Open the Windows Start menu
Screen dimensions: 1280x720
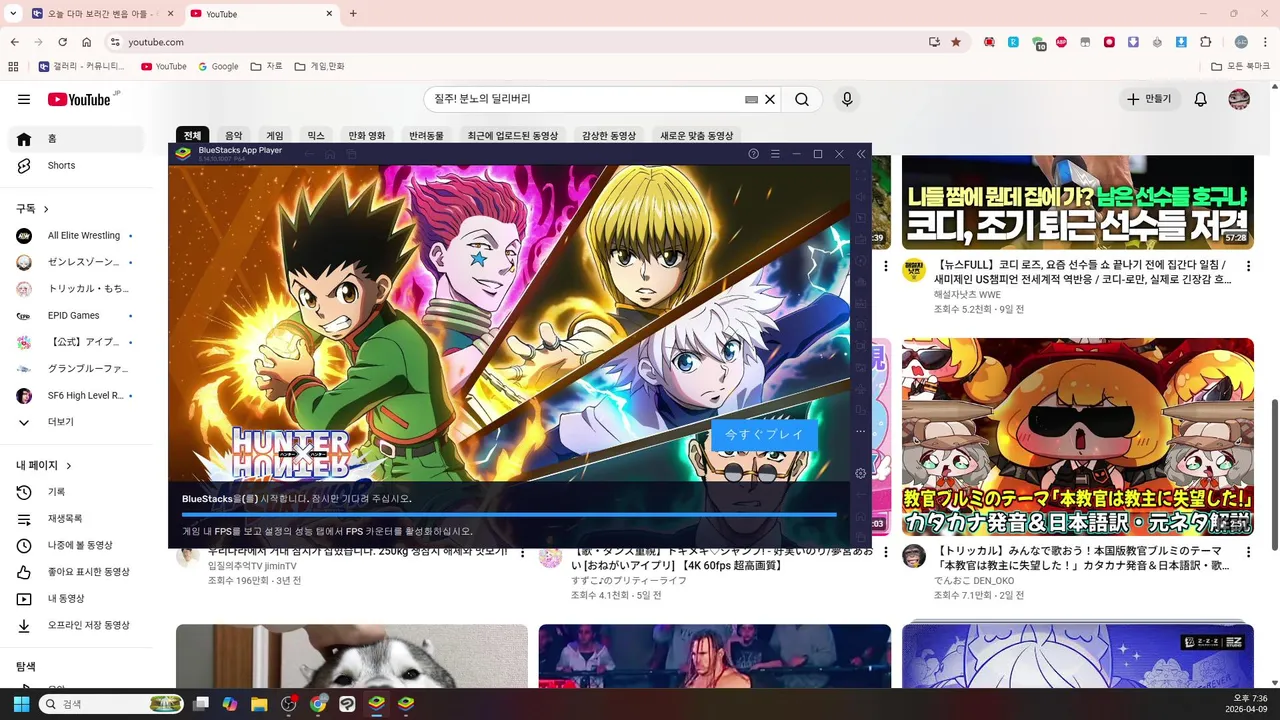pos(21,704)
